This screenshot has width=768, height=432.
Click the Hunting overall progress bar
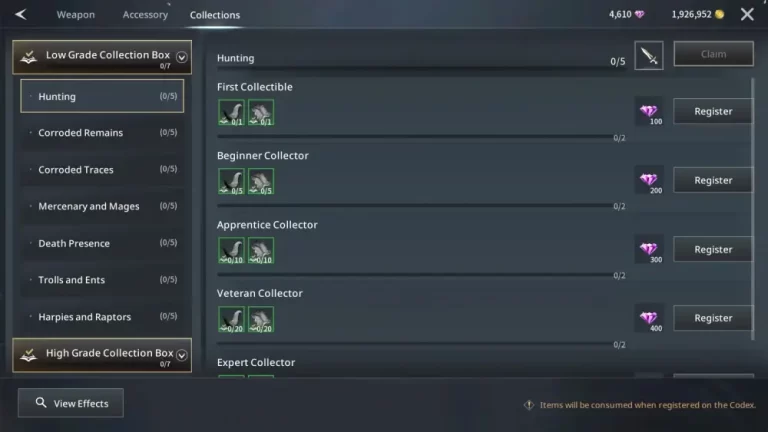tap(421, 69)
